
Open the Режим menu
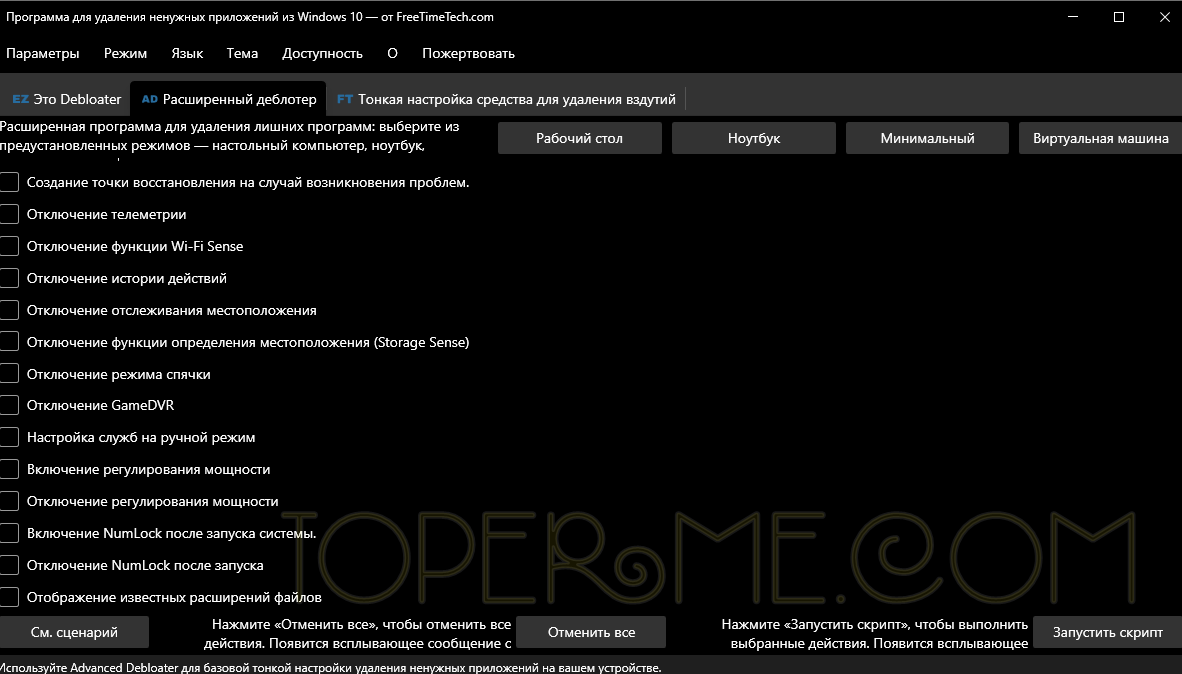coord(125,54)
